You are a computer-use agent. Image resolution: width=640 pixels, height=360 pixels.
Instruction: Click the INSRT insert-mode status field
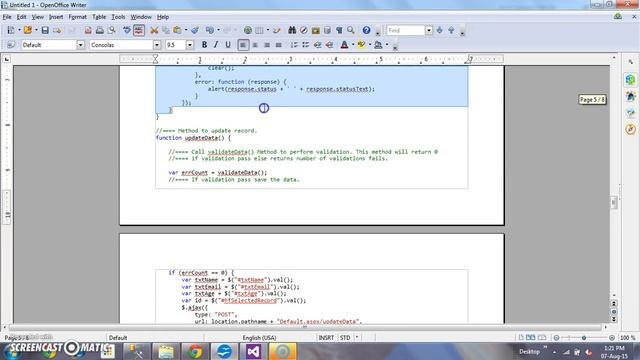coord(326,338)
